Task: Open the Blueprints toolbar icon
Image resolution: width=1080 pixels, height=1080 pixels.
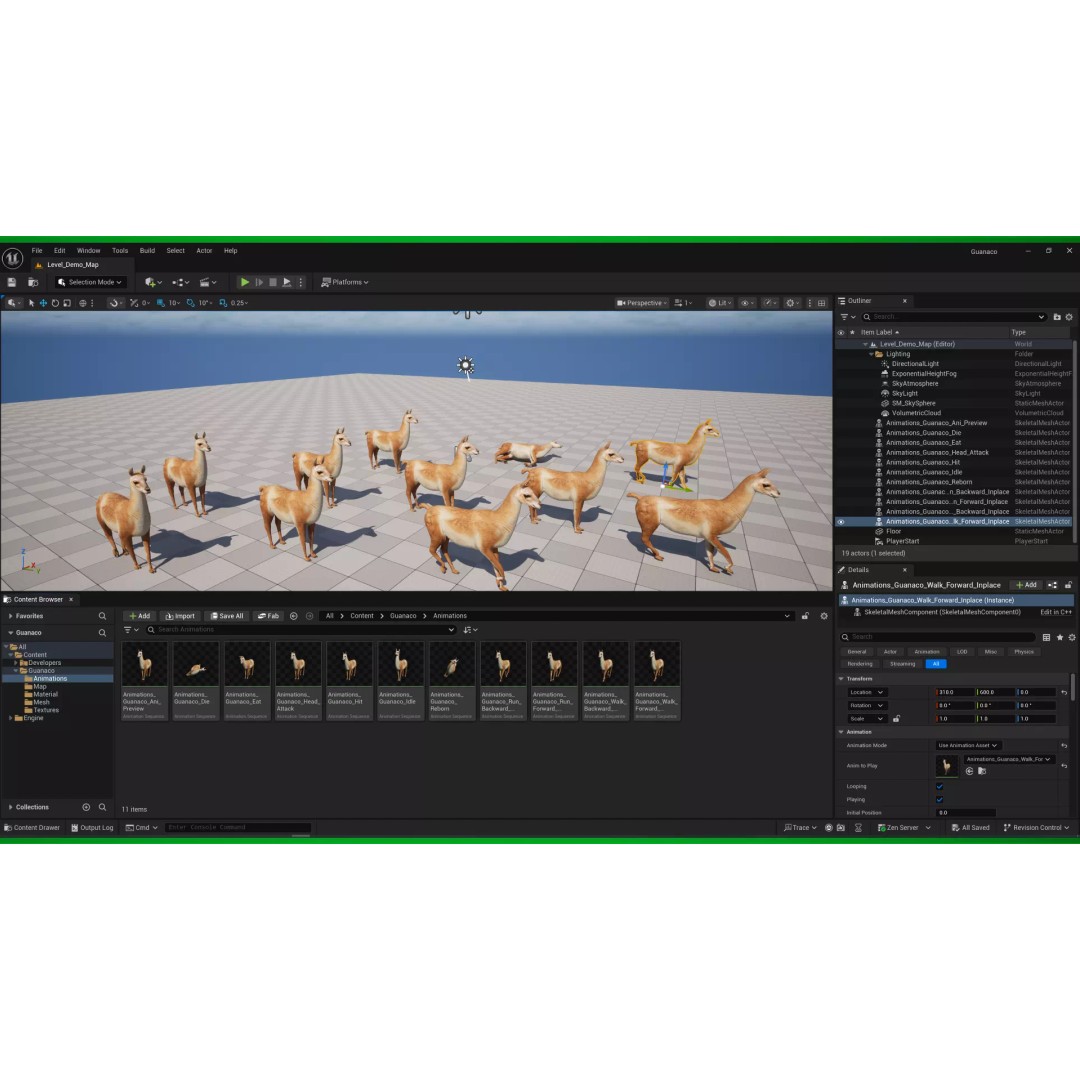Action: [x=180, y=282]
